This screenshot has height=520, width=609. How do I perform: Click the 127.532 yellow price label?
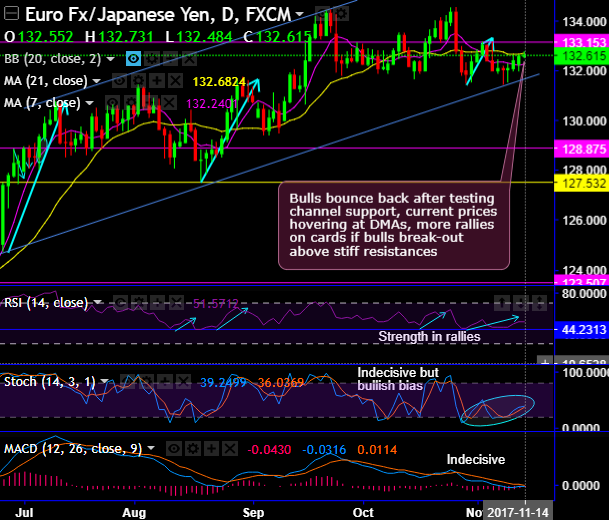click(x=581, y=183)
